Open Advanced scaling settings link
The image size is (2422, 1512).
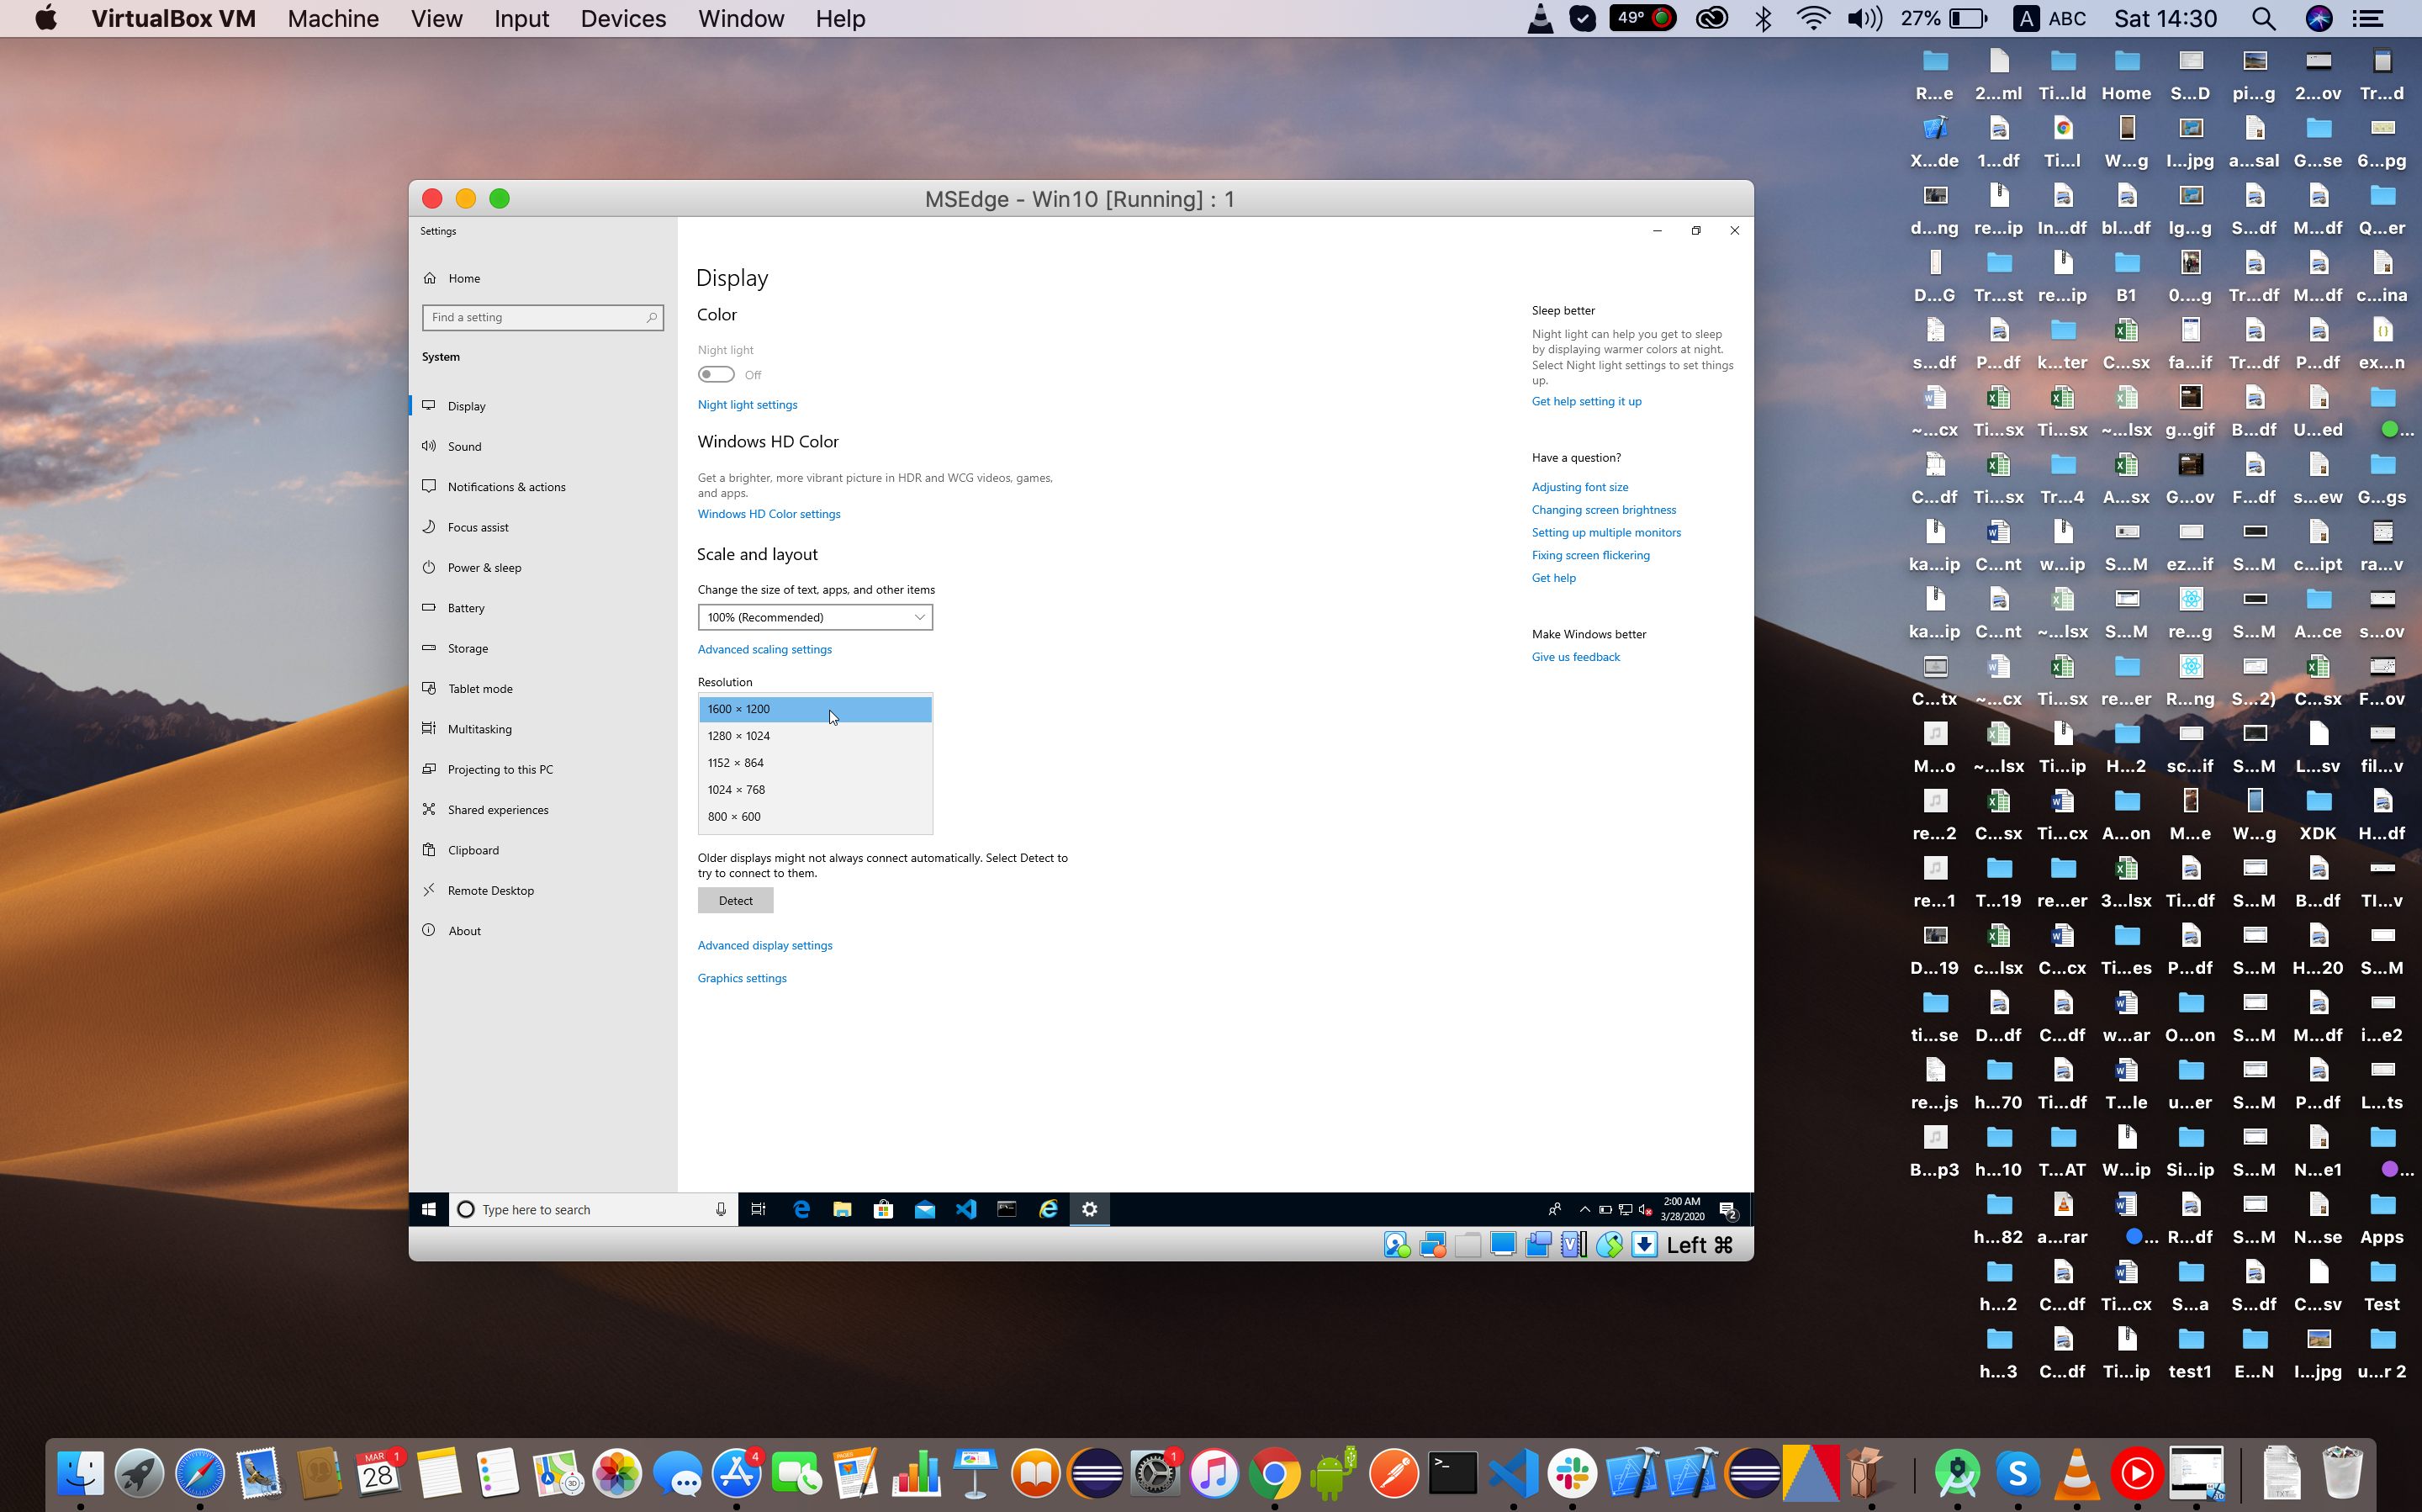[x=764, y=649]
